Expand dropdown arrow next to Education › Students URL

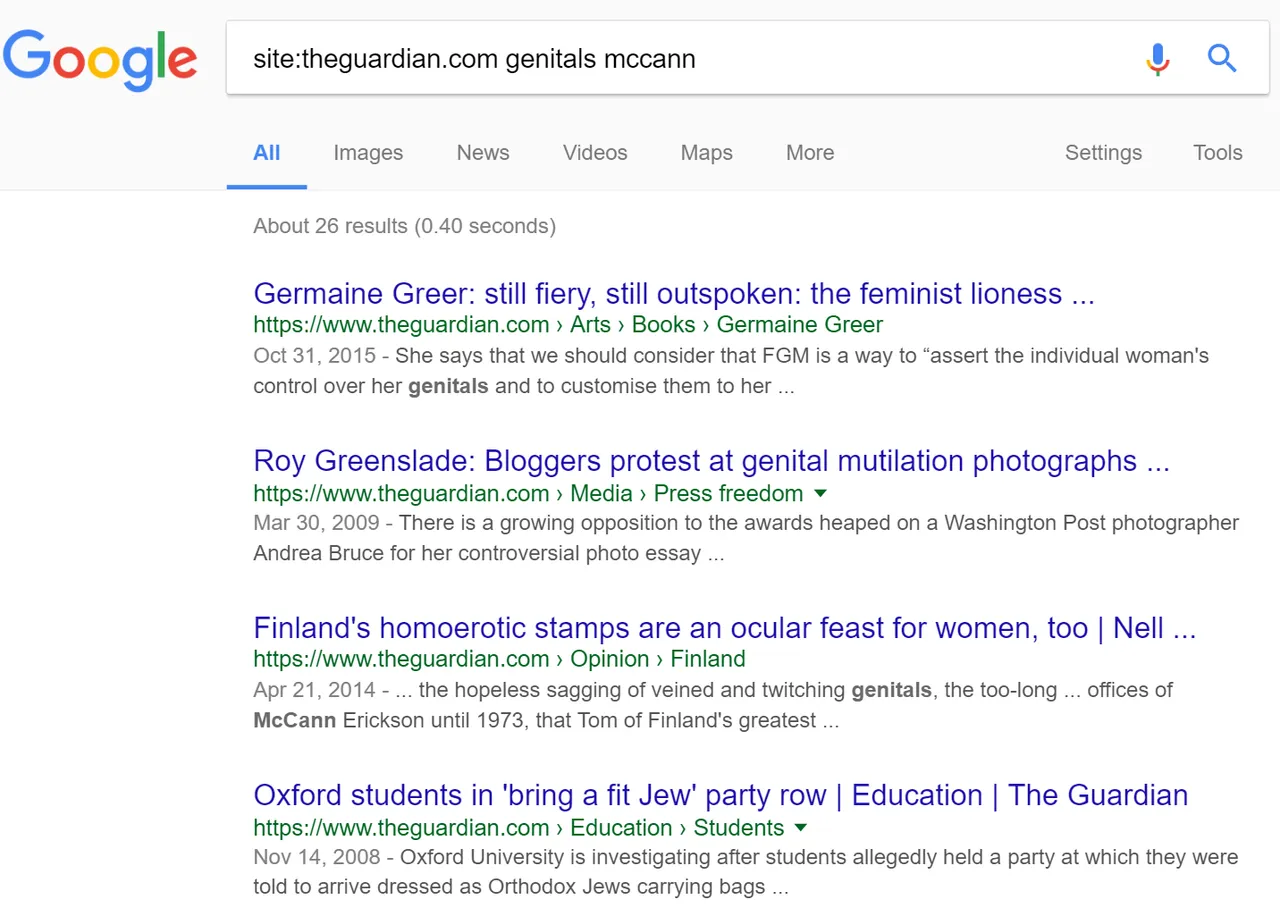[800, 827]
